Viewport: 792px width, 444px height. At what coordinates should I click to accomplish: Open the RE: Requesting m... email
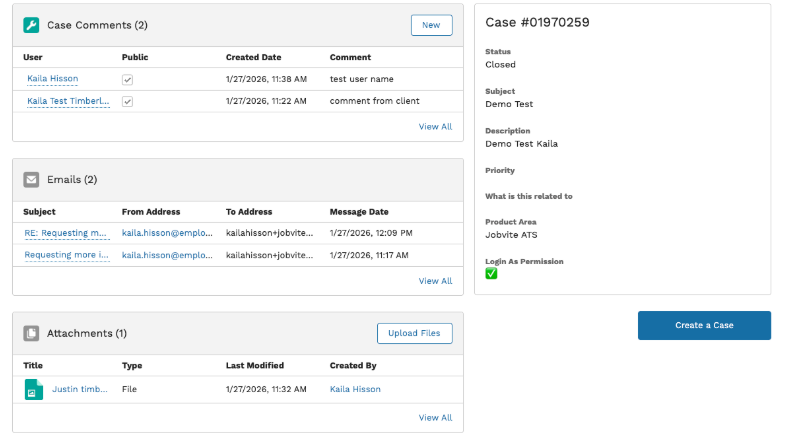click(66, 233)
